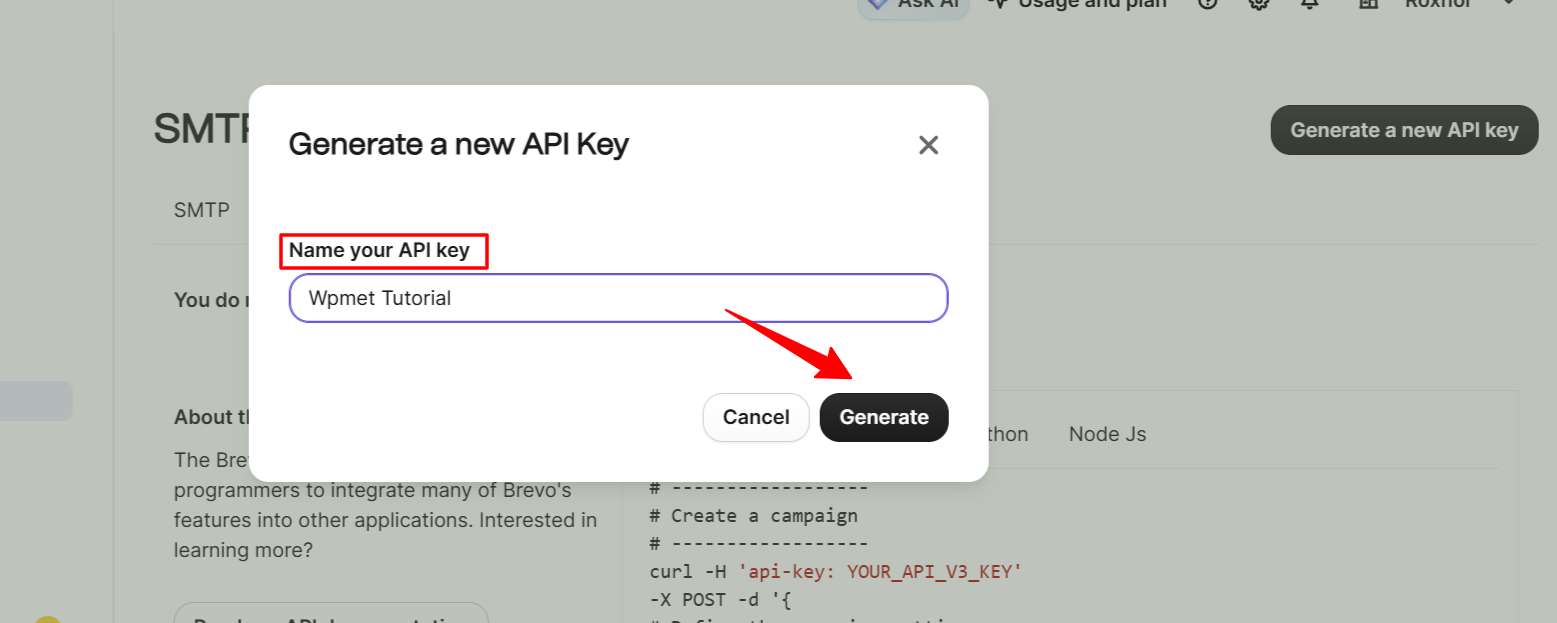Open the Ask AI assistant
Viewport: 1557px width, 623px height.
coord(912,6)
